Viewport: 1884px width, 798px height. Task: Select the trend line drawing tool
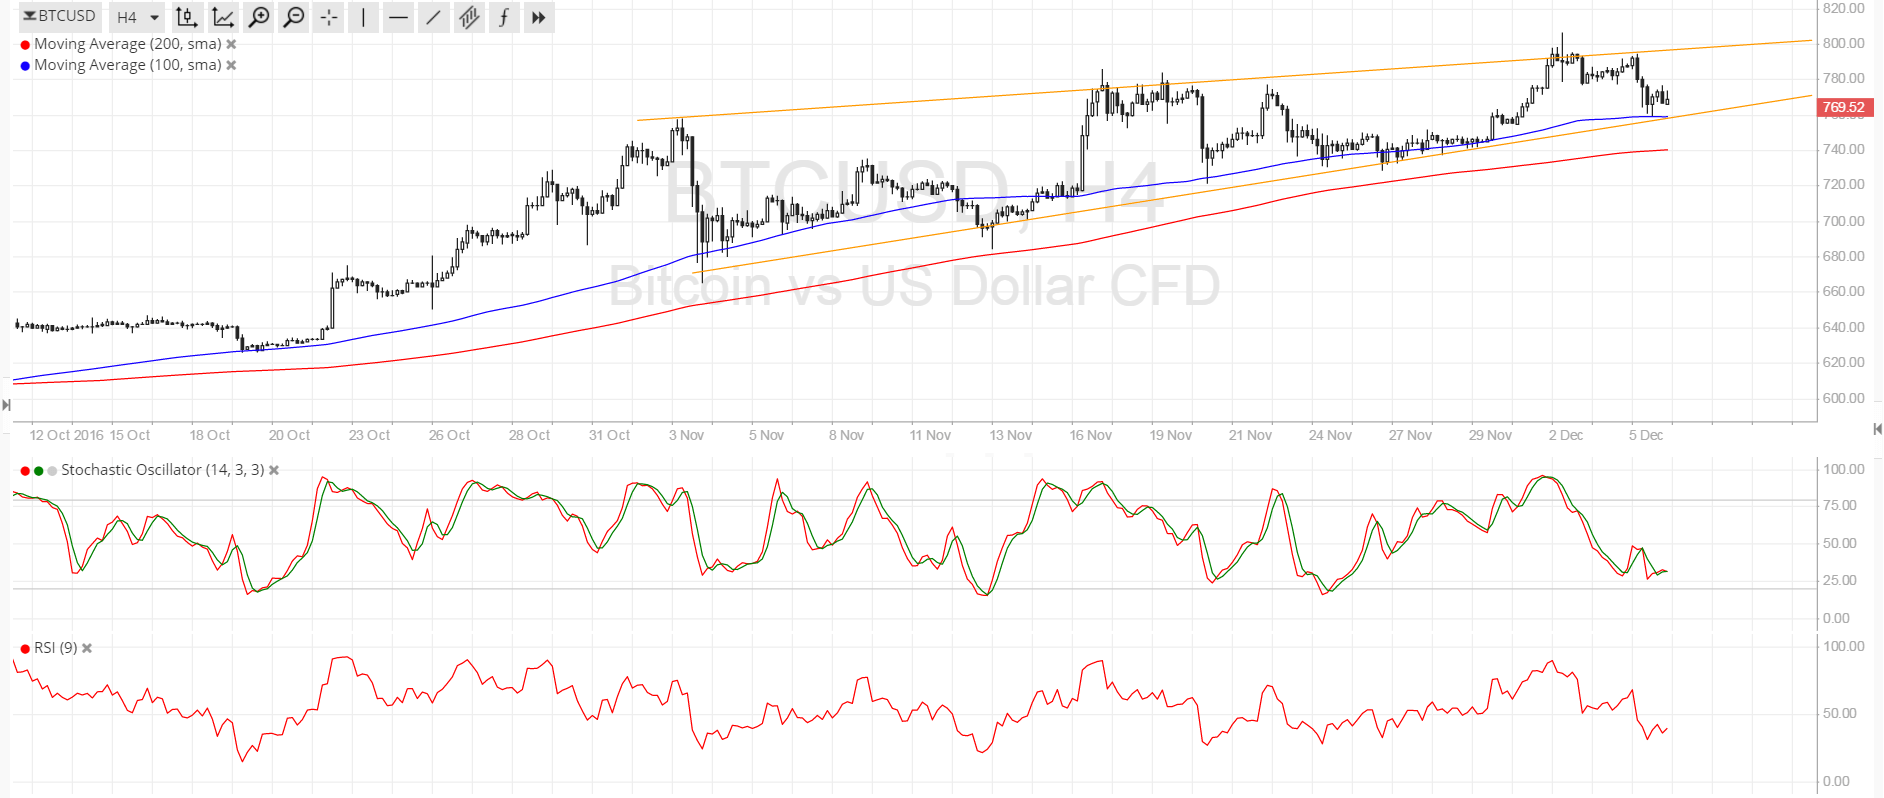click(x=433, y=17)
